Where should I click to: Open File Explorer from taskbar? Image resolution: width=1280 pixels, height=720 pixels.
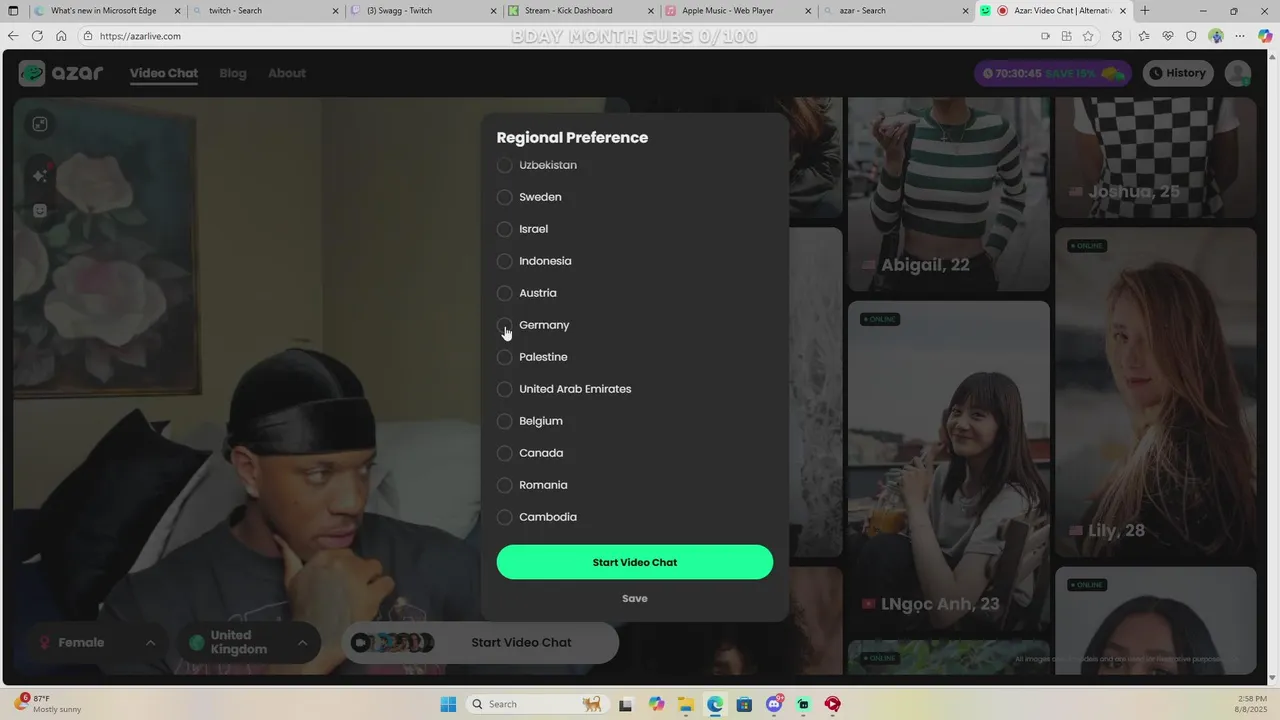[686, 704]
